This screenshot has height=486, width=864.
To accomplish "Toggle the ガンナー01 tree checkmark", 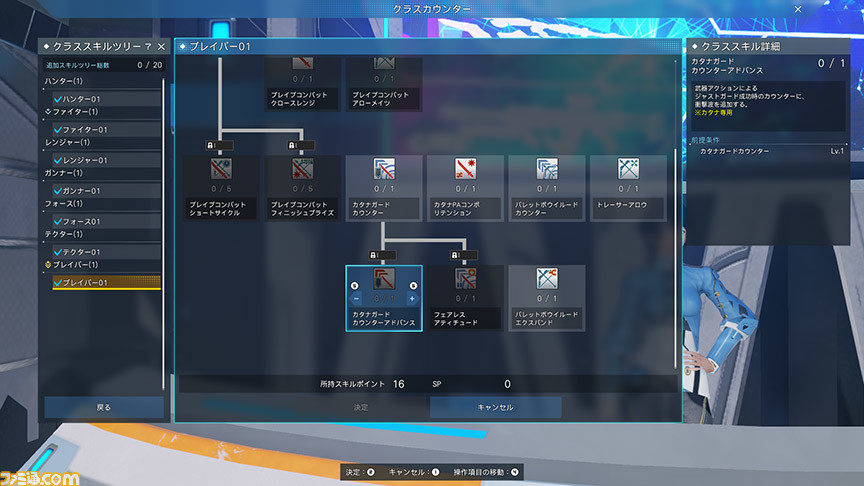I will 57,191.
